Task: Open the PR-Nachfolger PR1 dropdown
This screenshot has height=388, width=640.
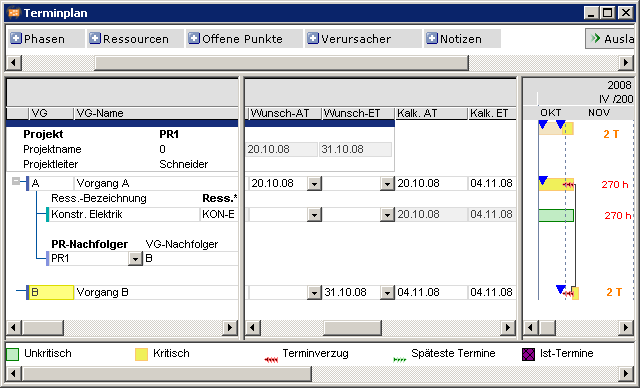Action: click(x=135, y=259)
